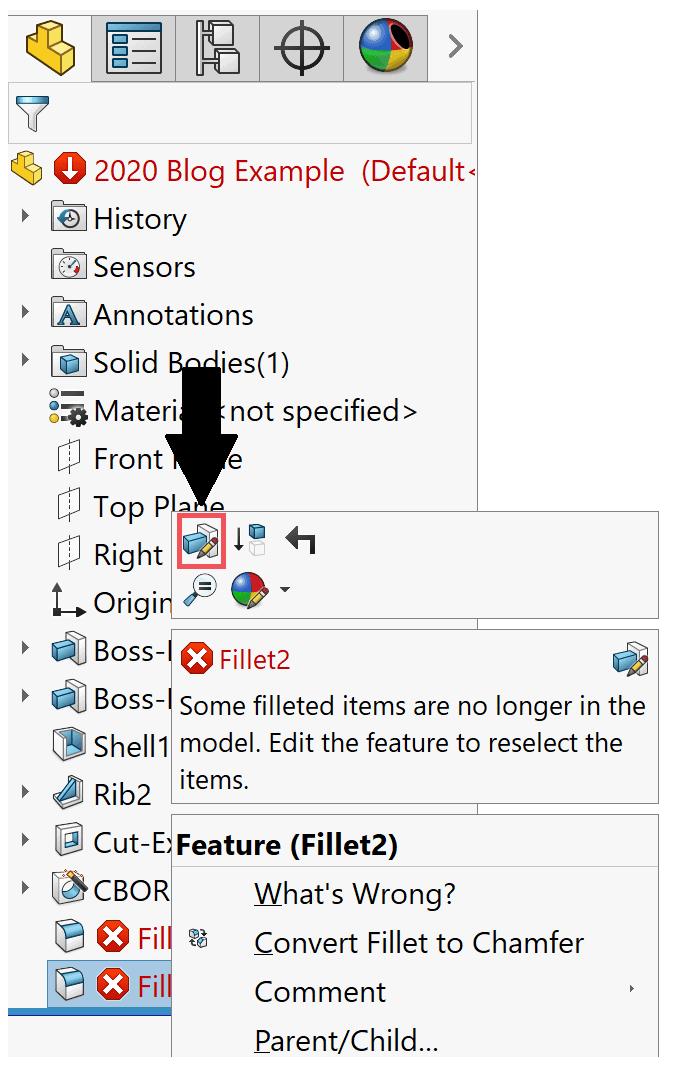Expand the Annotations folder
The width and height of the screenshot is (698, 1069).
[x=25, y=312]
